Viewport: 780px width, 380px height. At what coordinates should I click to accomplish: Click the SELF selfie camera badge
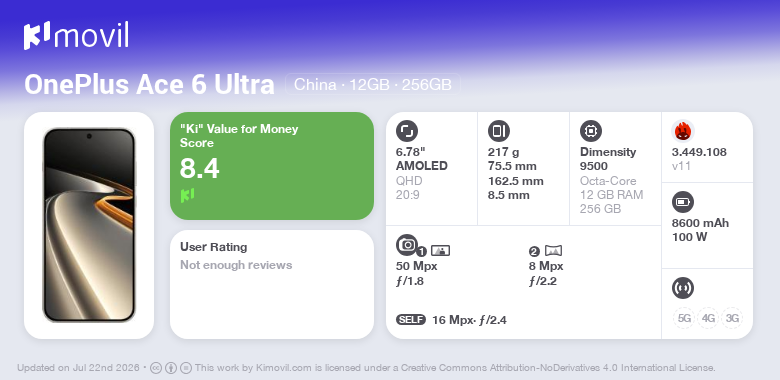point(411,319)
